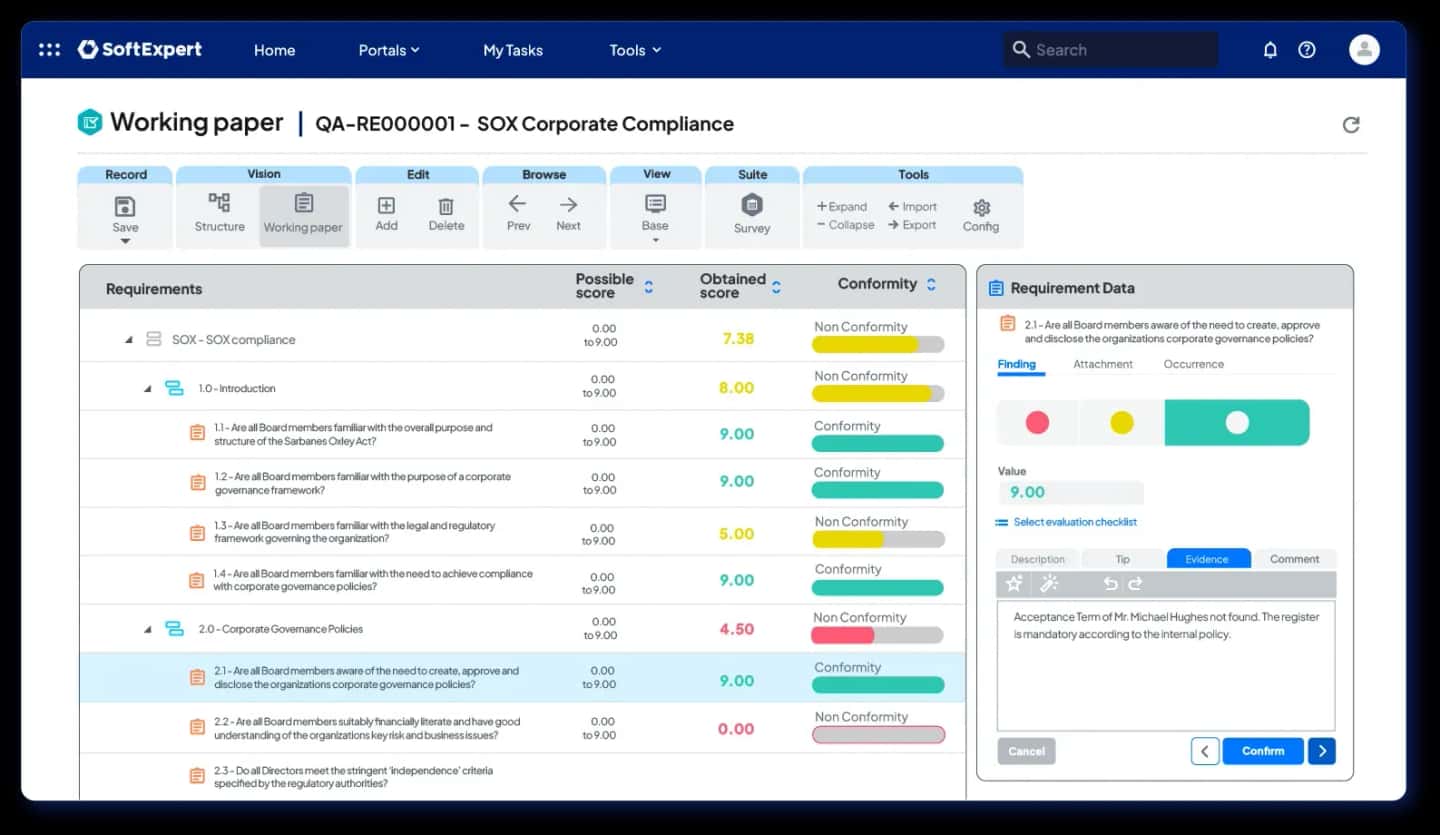Select the yellow finding option
Screen dimensions: 1440x835
(1122, 422)
